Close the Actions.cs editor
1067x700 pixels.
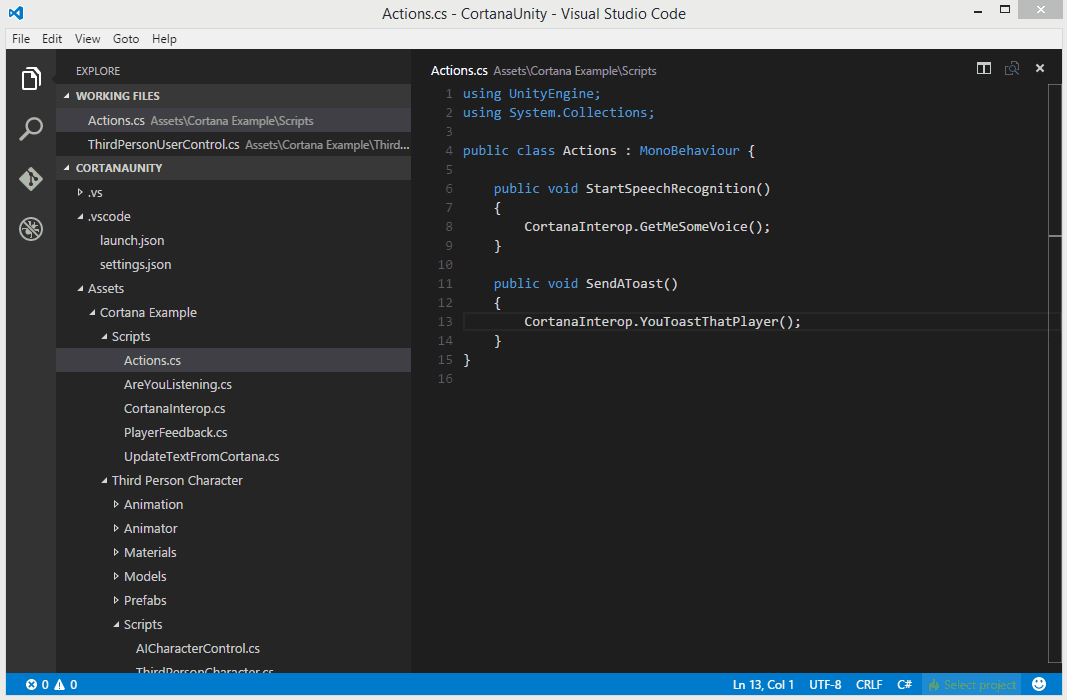pyautogui.click(x=1040, y=68)
